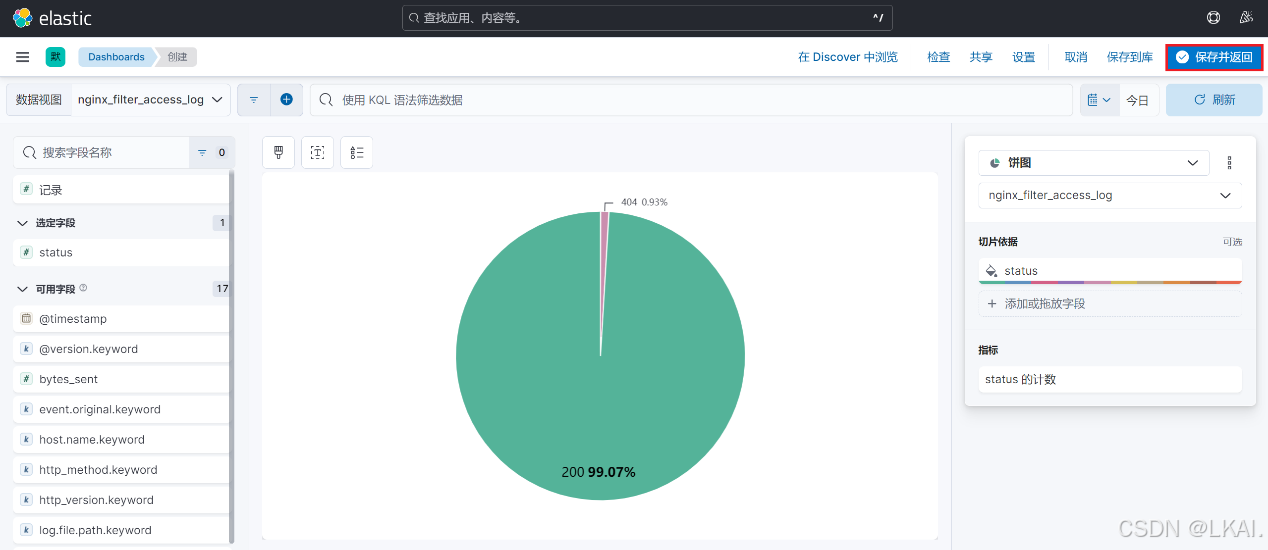The width and height of the screenshot is (1268, 550).
Task: Click the 创建 breadcrumb
Action: coord(178,57)
